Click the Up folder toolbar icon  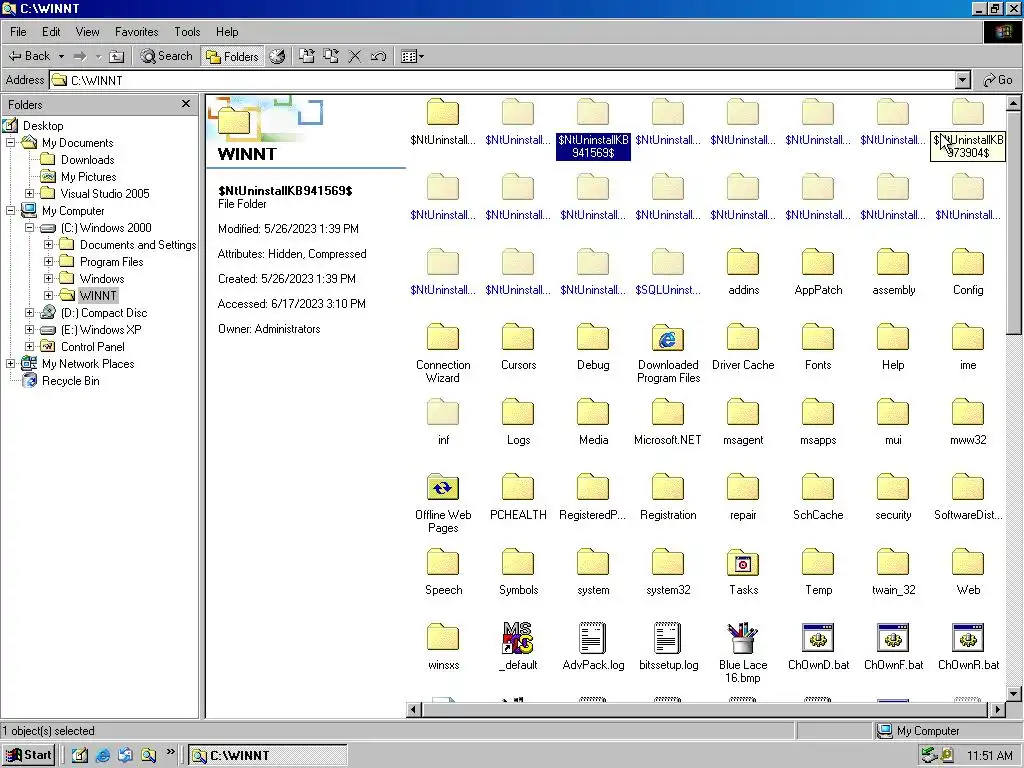click(116, 56)
